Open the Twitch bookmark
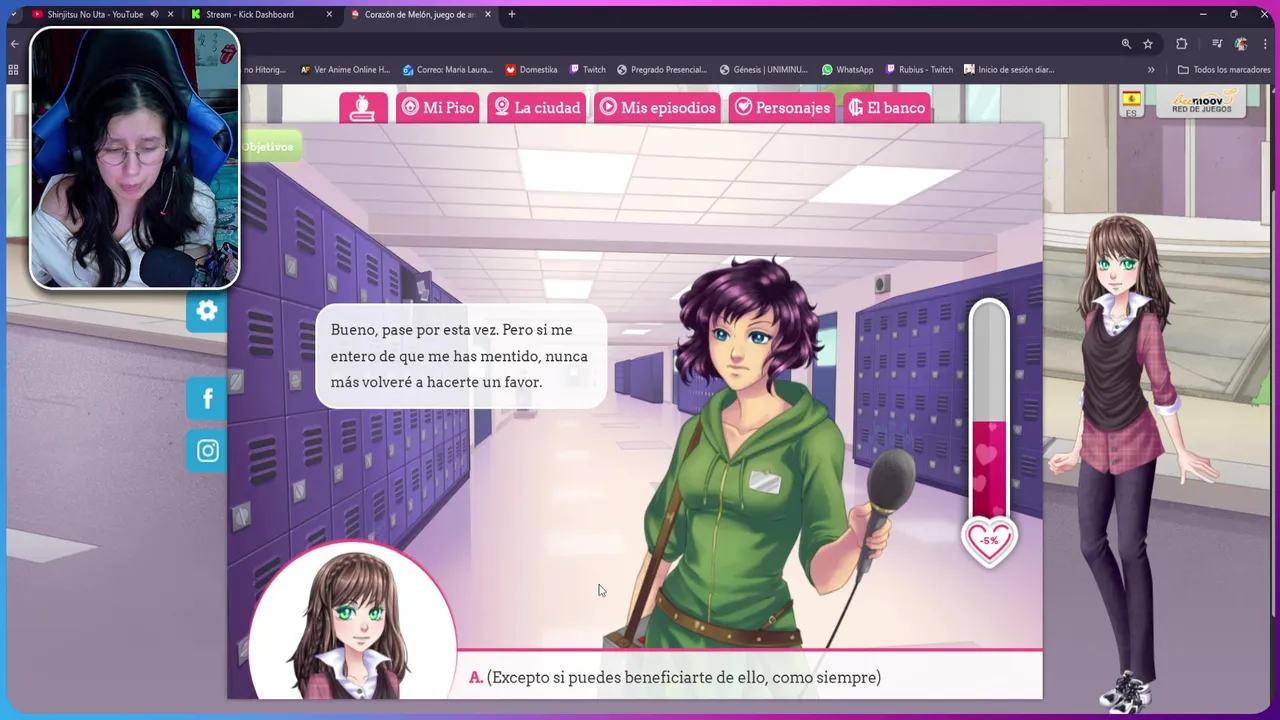The image size is (1280, 720). pyautogui.click(x=587, y=70)
